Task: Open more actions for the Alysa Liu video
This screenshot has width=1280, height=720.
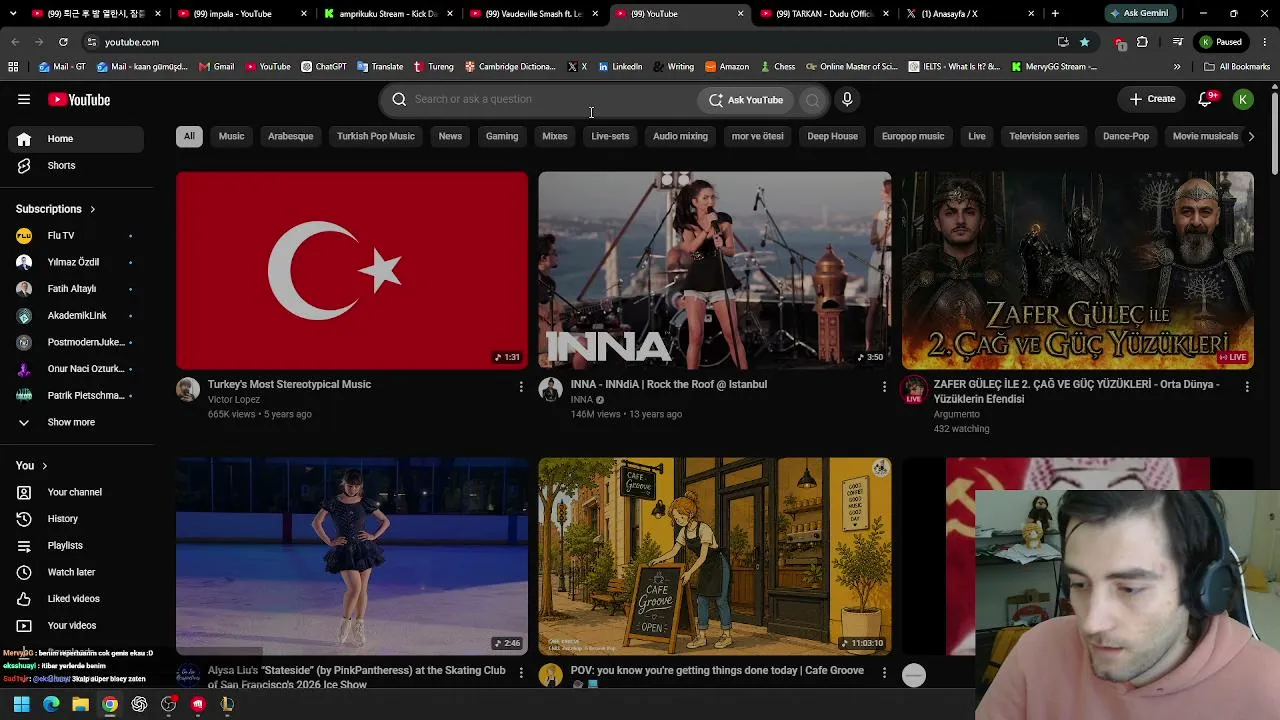Action: (521, 673)
